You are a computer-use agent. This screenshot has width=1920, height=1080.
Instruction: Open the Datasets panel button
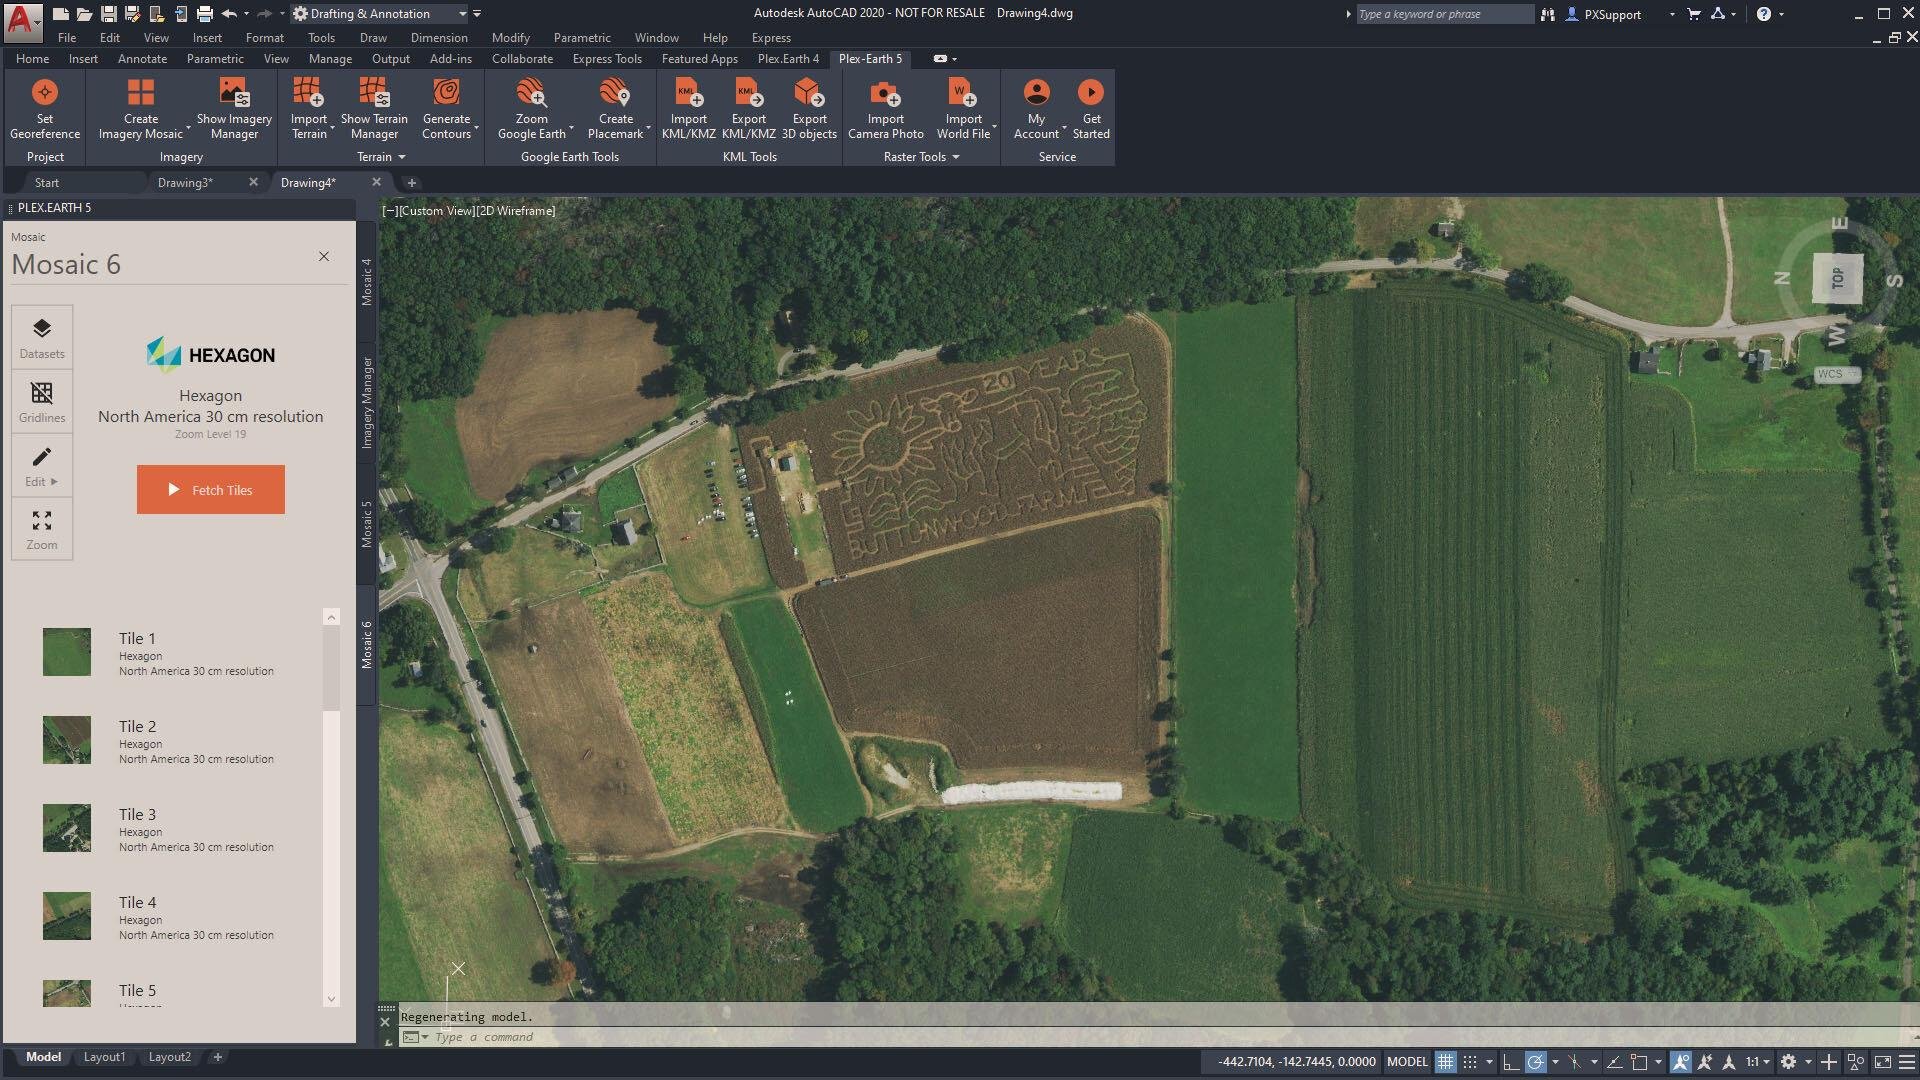[x=42, y=337]
